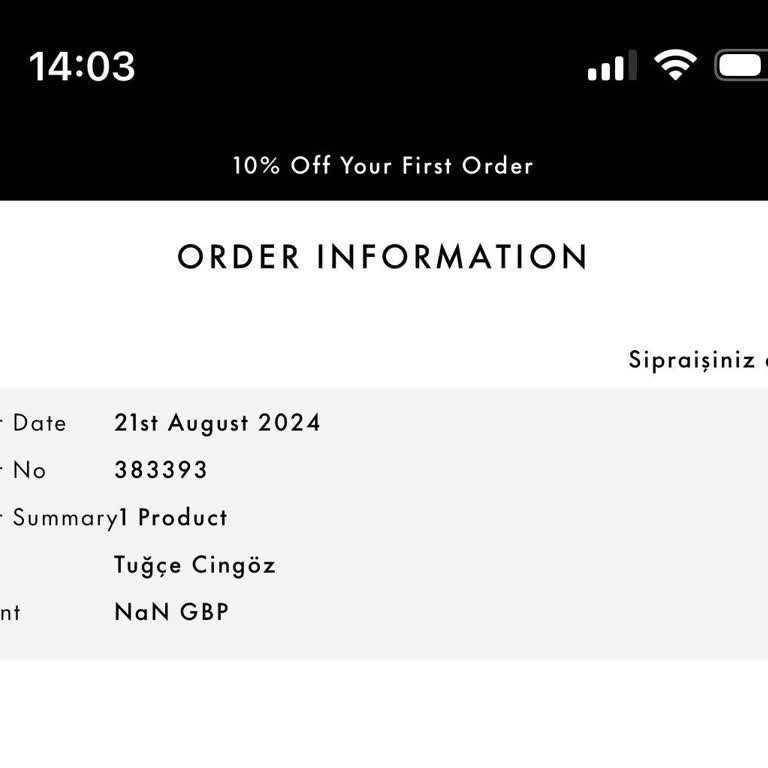
Task: Open the 10% Off Your First Order banner
Action: pos(383,166)
